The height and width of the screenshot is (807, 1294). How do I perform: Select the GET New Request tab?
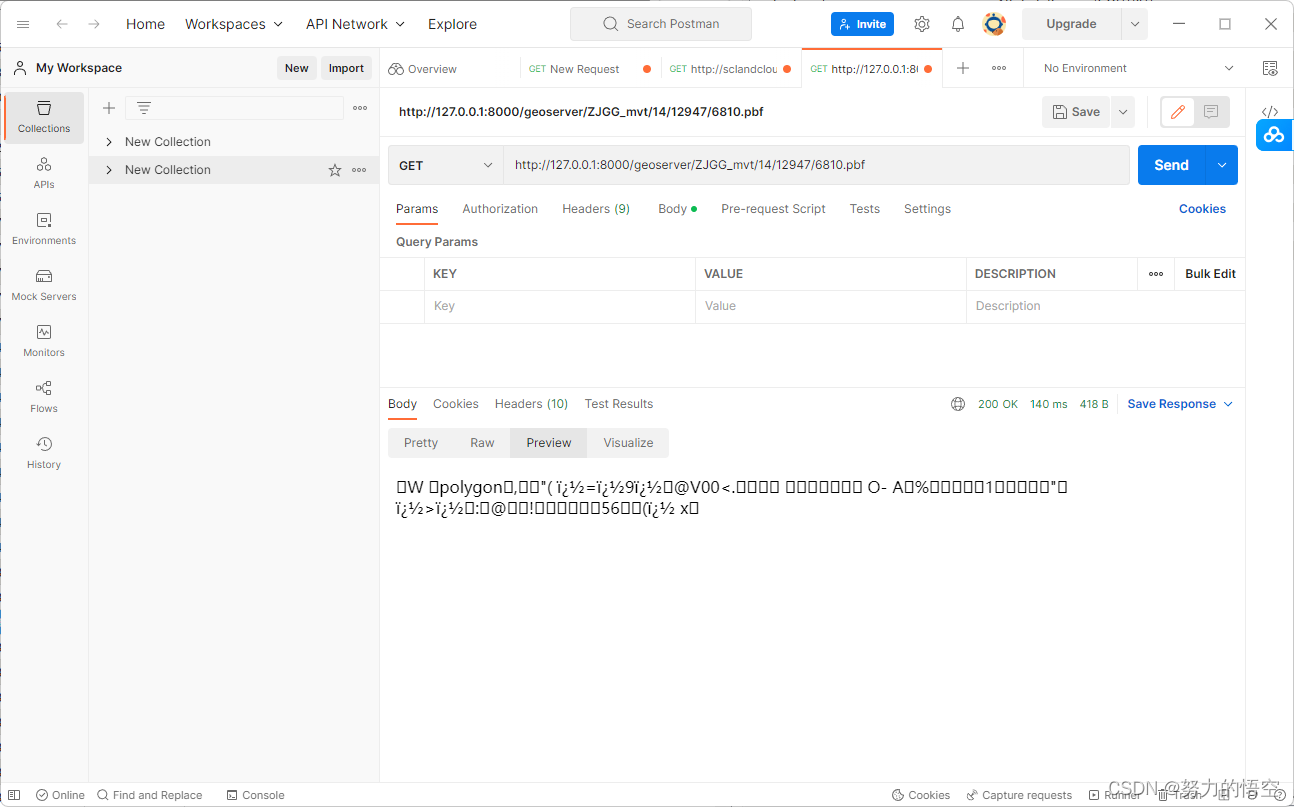pyautogui.click(x=590, y=69)
